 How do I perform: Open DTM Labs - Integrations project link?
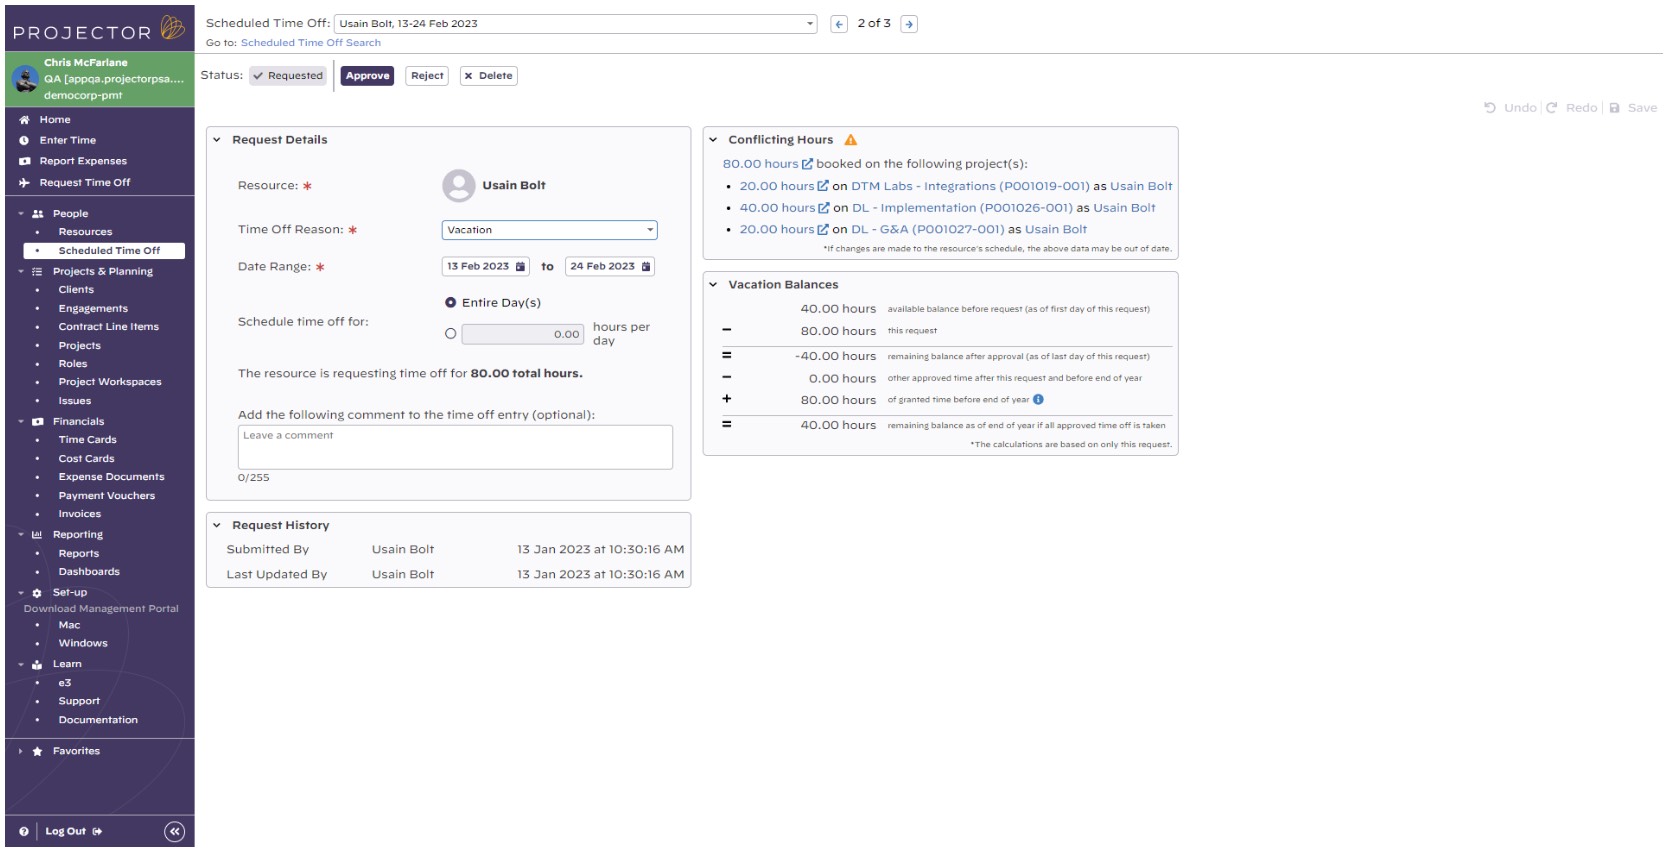coord(970,187)
